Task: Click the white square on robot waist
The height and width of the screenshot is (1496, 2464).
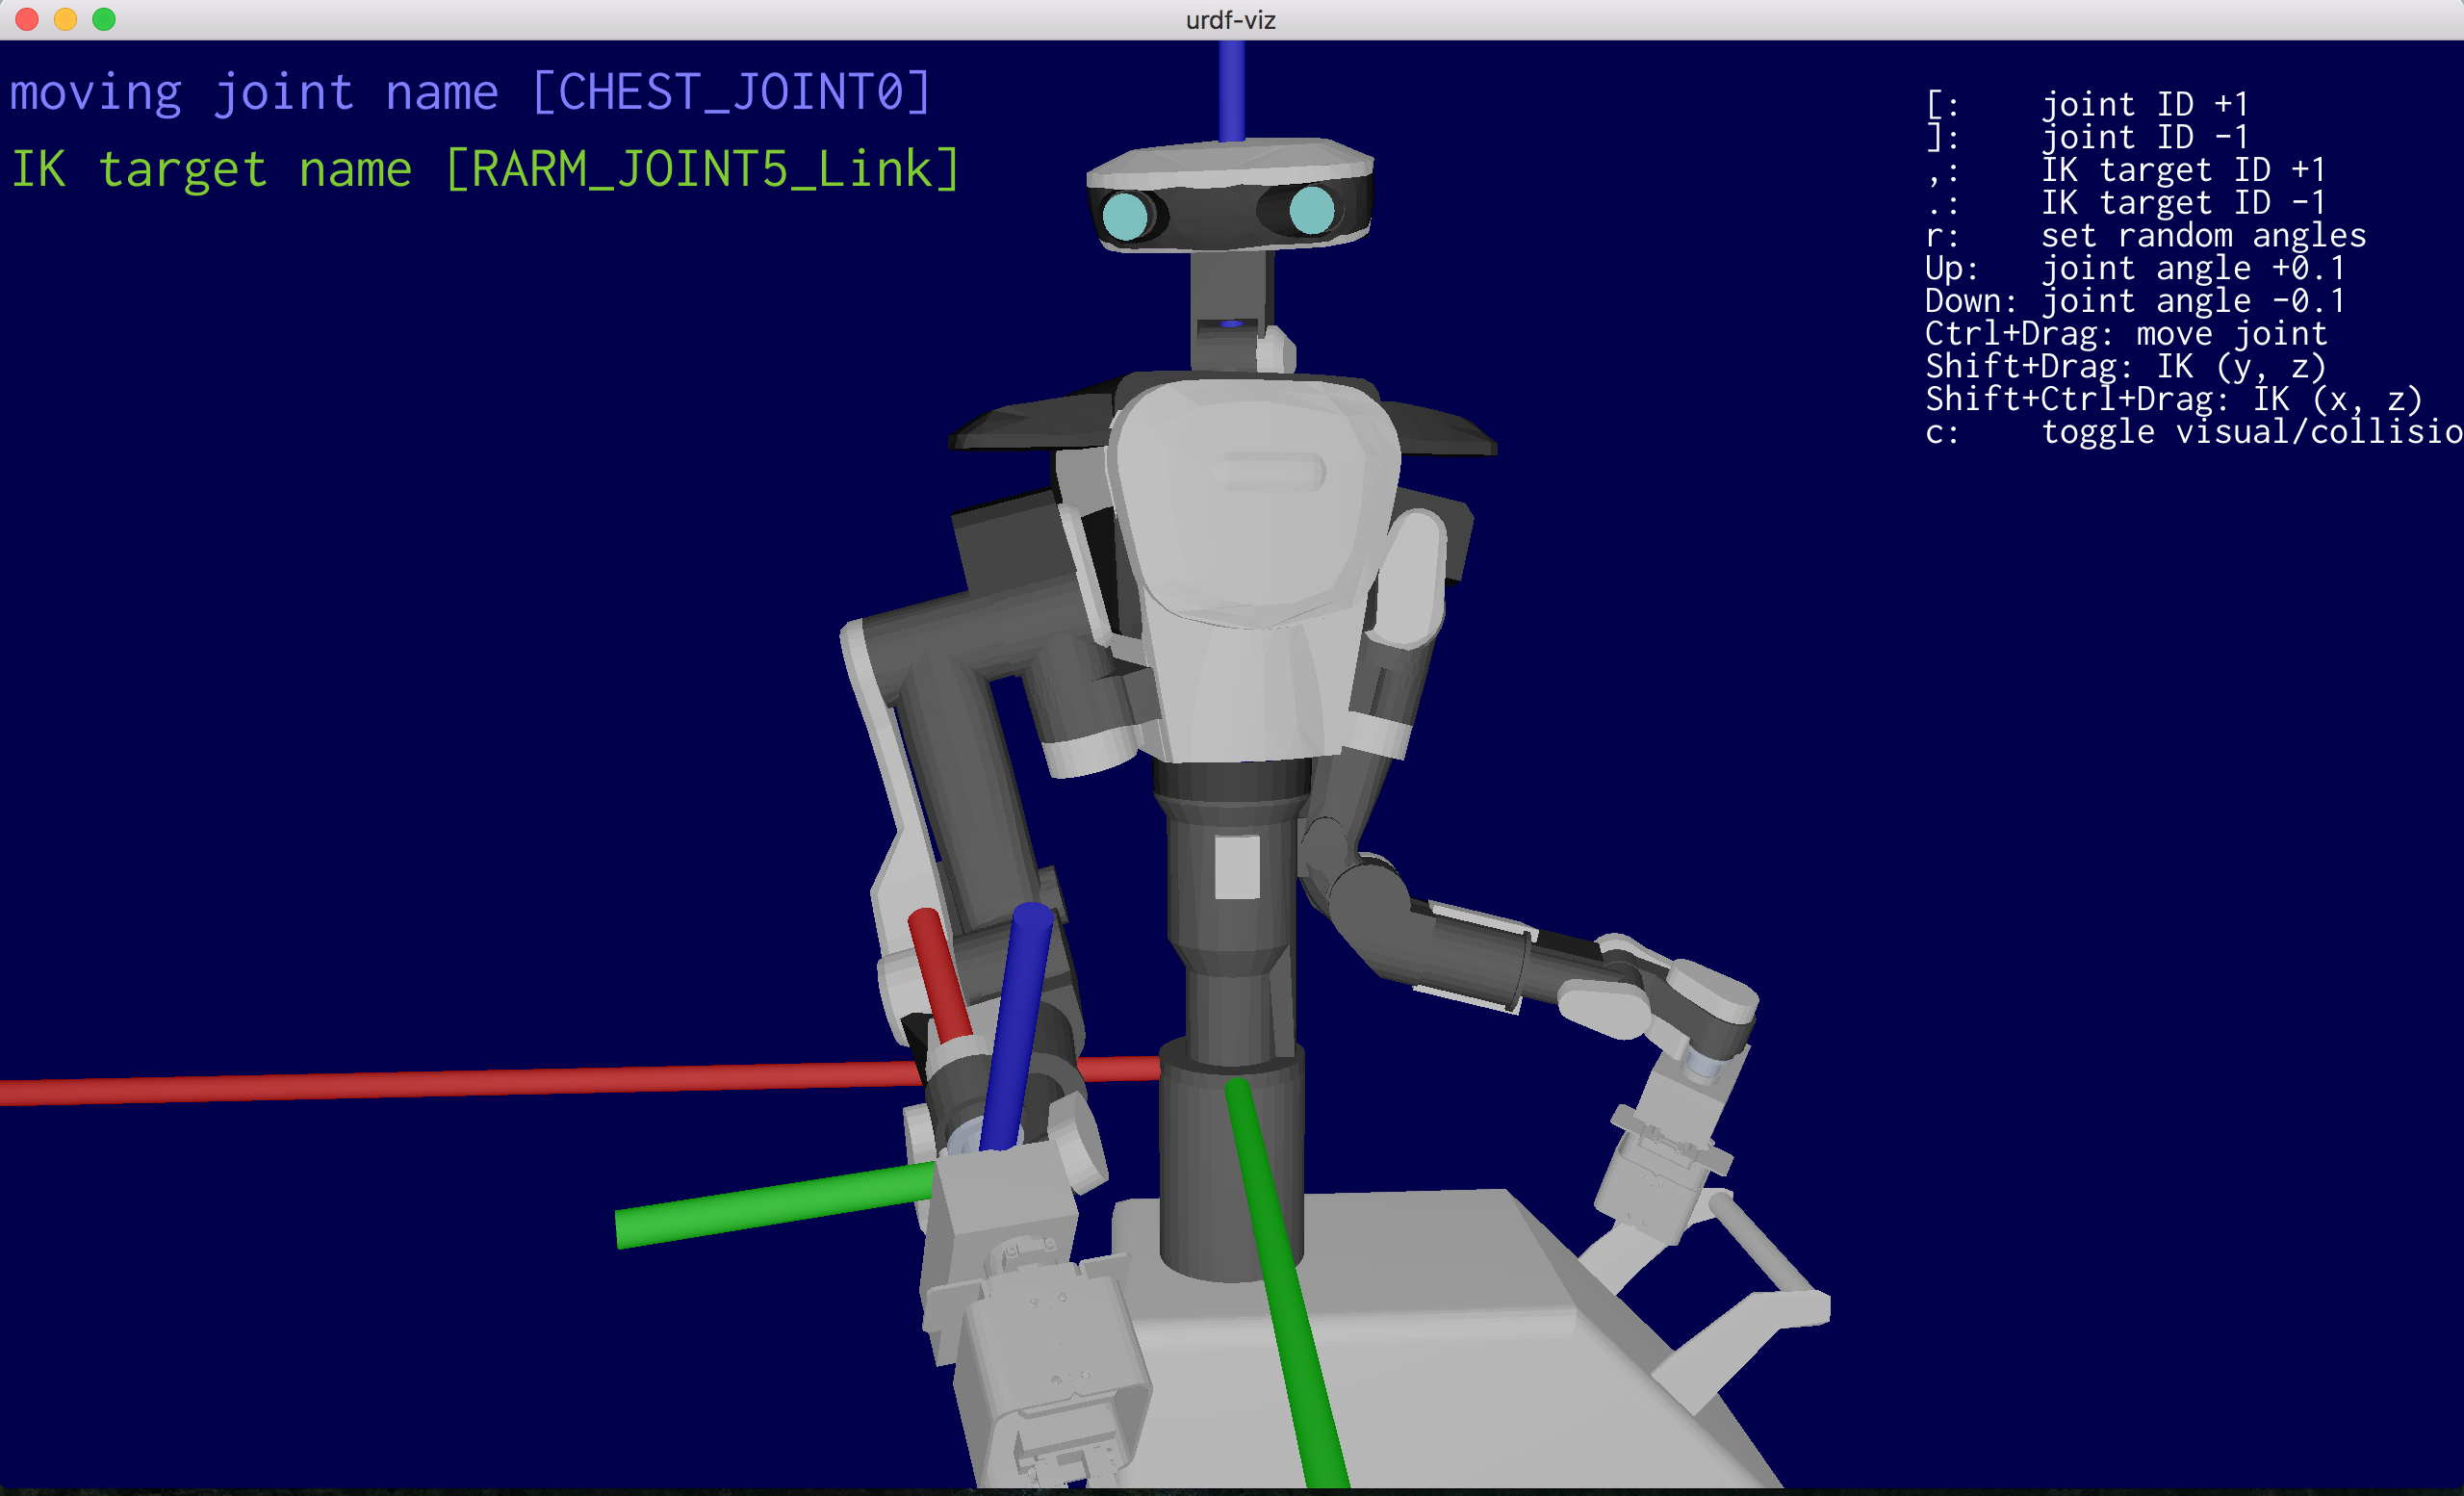Action: 1237,867
